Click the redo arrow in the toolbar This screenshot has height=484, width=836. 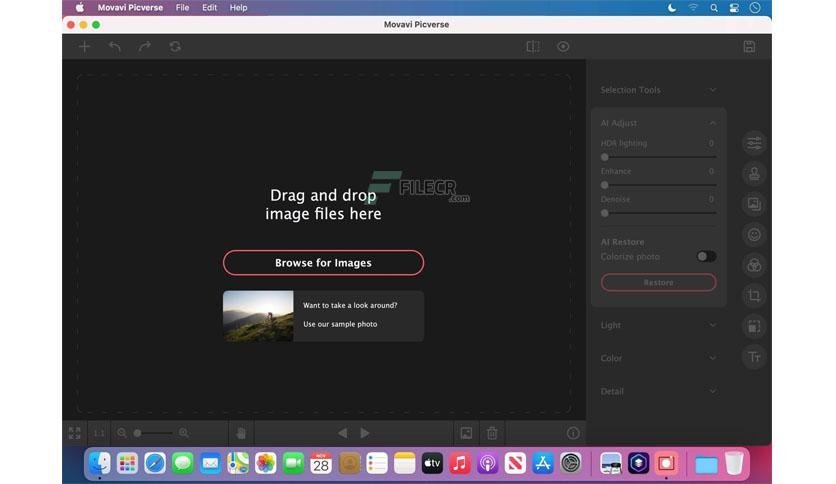click(x=145, y=46)
